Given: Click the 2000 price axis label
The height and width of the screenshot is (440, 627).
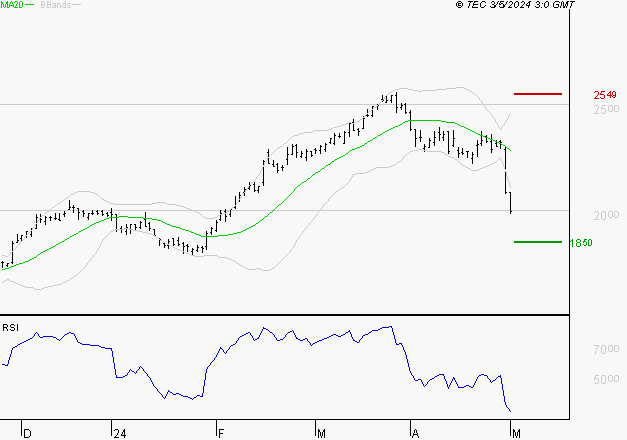Looking at the screenshot, I should (606, 215).
